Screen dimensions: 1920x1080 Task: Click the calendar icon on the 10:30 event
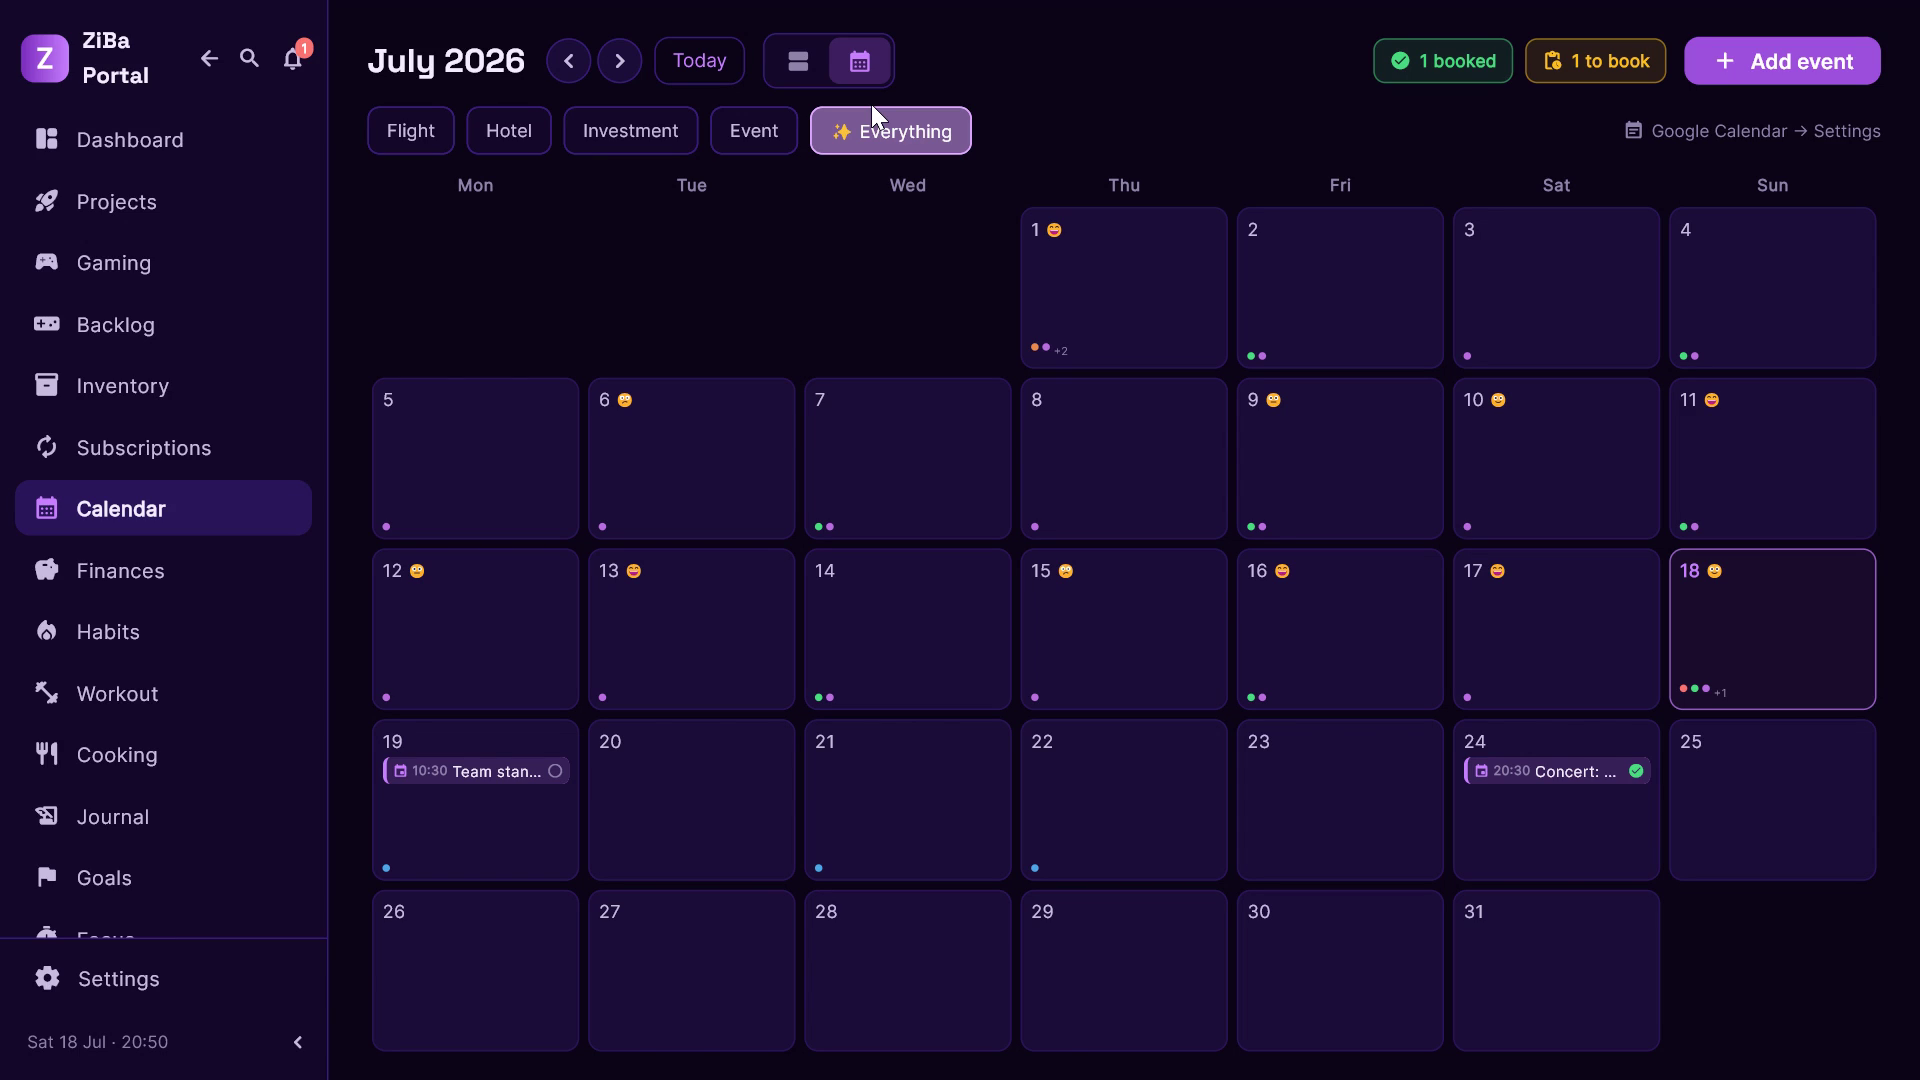[x=400, y=771]
